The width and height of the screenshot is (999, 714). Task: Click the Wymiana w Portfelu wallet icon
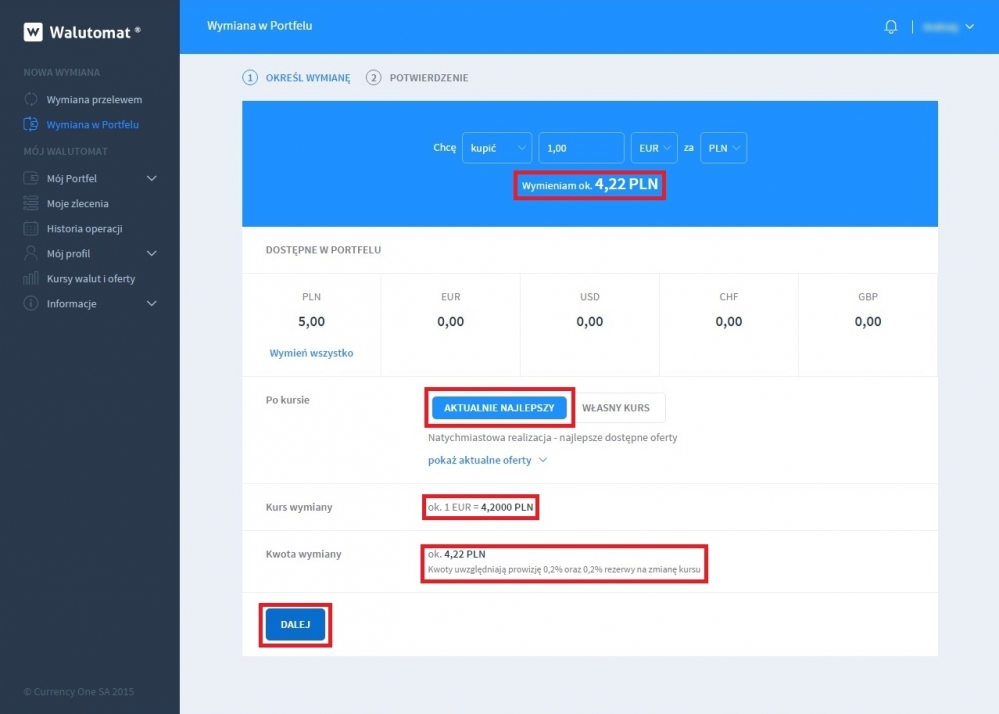coord(31,125)
